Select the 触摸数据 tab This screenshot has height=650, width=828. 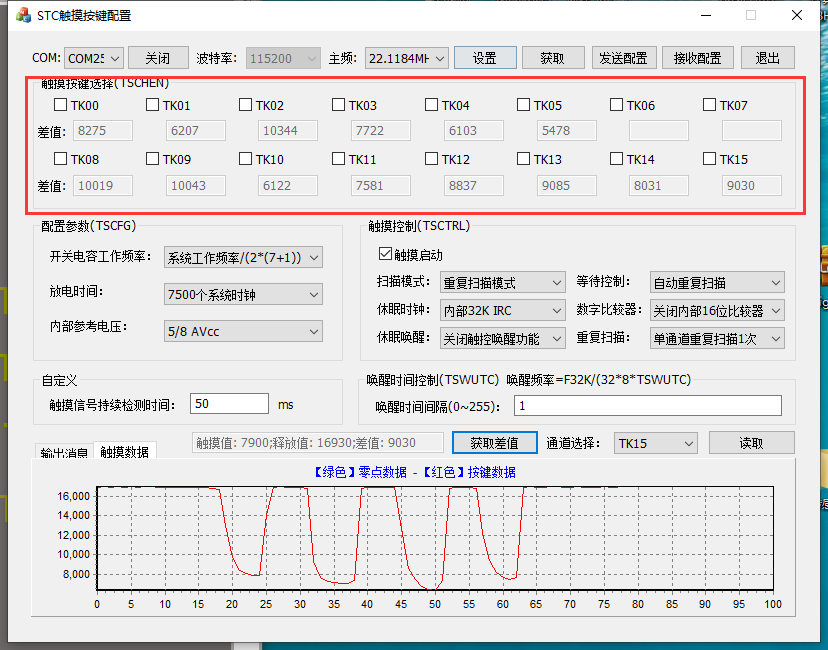click(124, 452)
